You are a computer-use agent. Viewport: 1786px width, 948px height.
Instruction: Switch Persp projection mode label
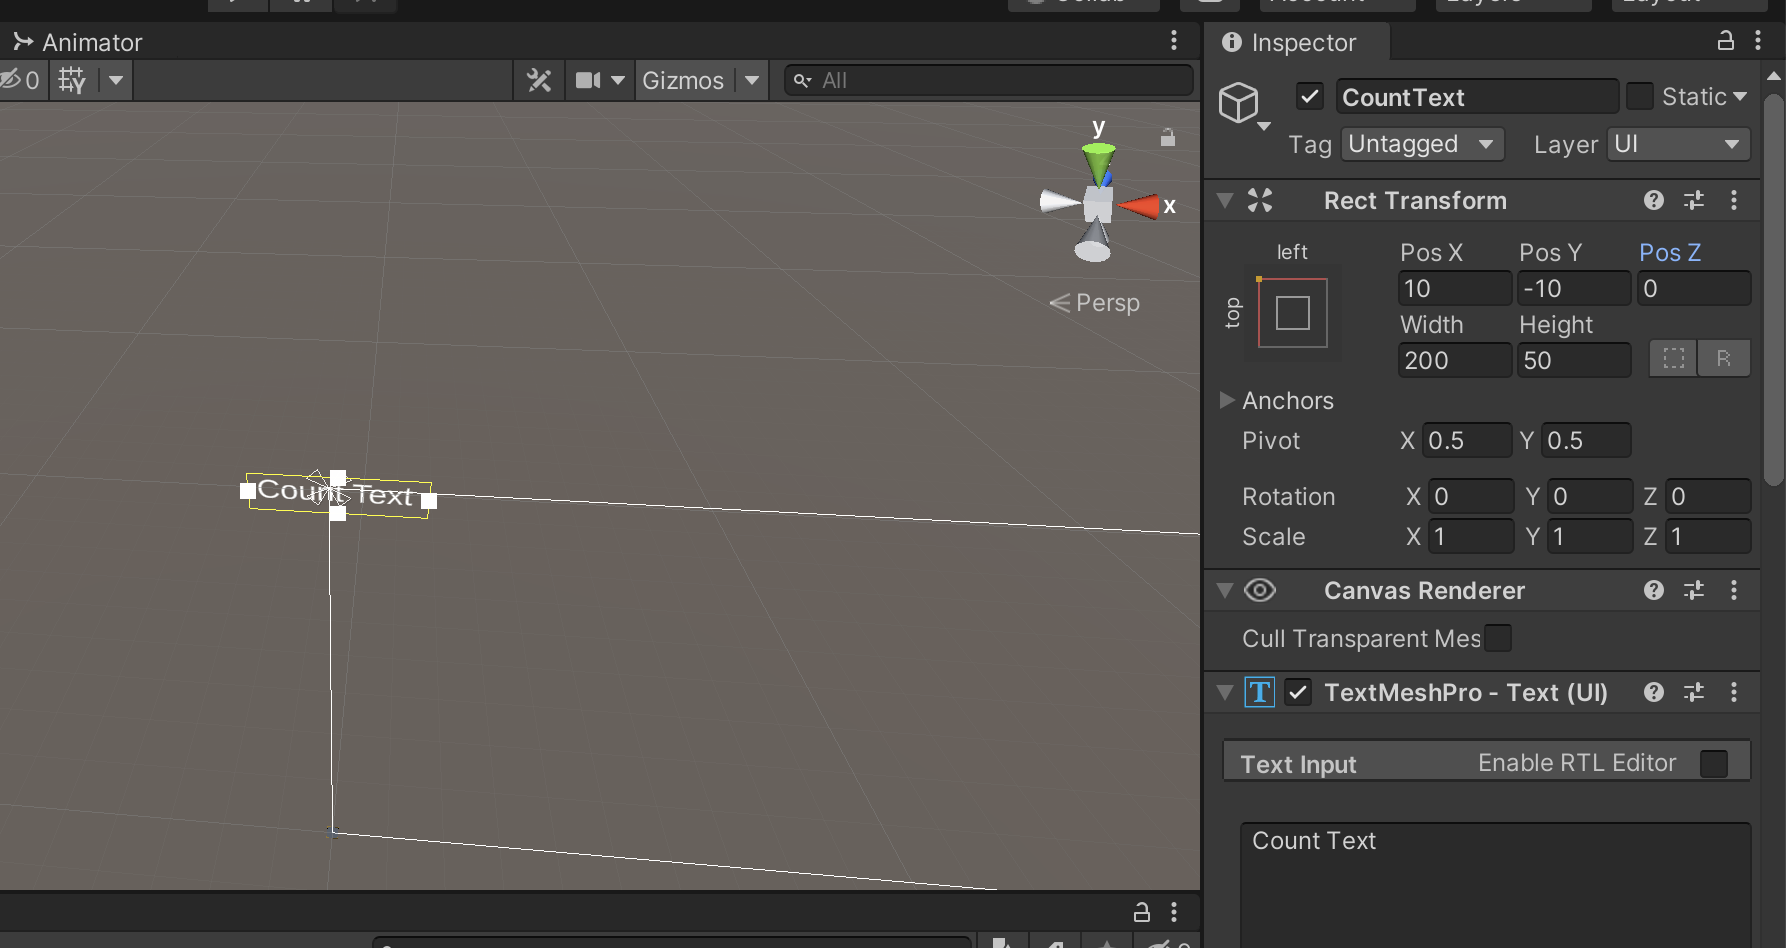point(1095,302)
